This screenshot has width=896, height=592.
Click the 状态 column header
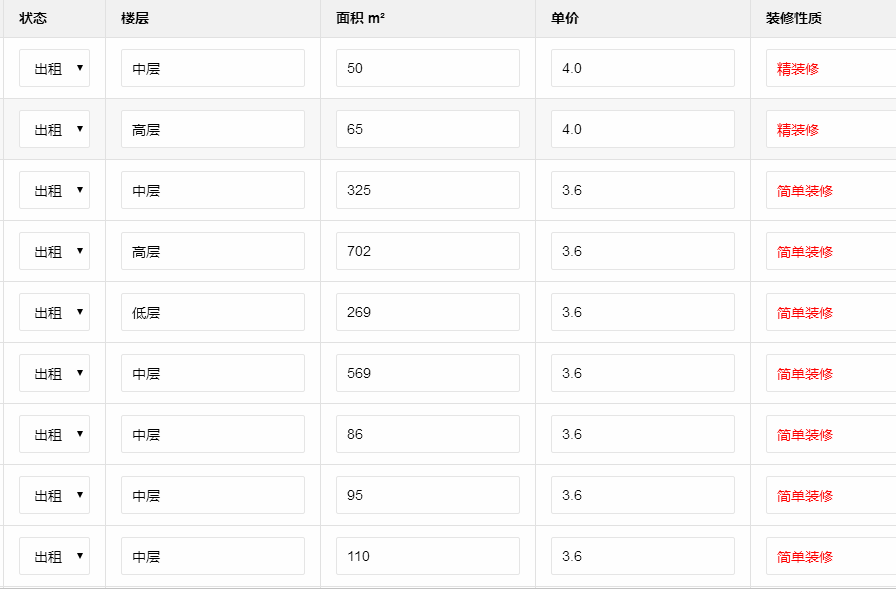point(33,19)
